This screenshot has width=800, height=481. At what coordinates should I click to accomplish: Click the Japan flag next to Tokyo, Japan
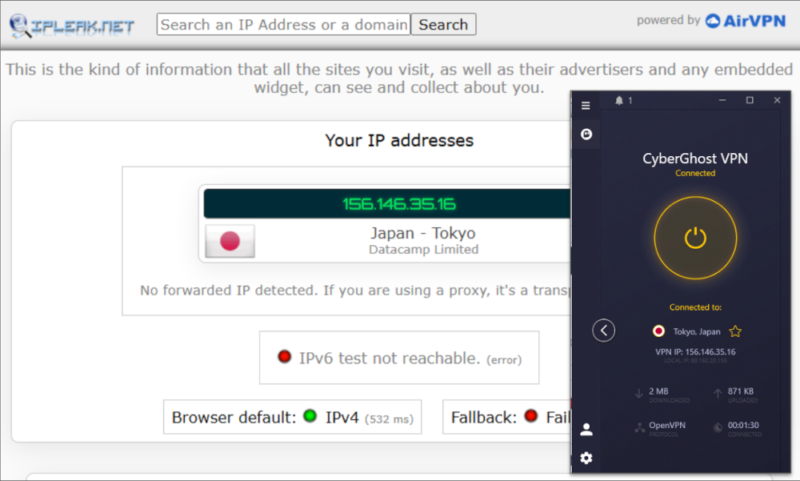point(659,331)
